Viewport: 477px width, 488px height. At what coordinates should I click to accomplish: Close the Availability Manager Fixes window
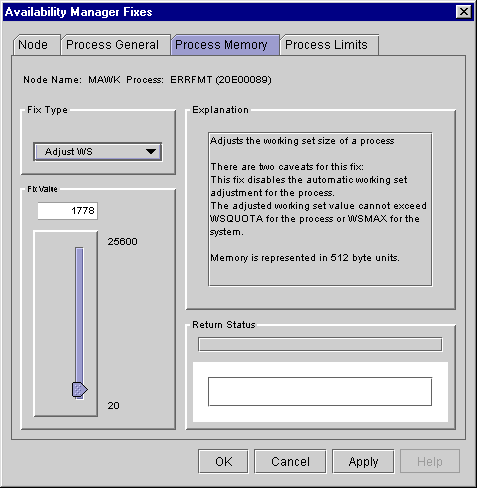(x=463, y=12)
